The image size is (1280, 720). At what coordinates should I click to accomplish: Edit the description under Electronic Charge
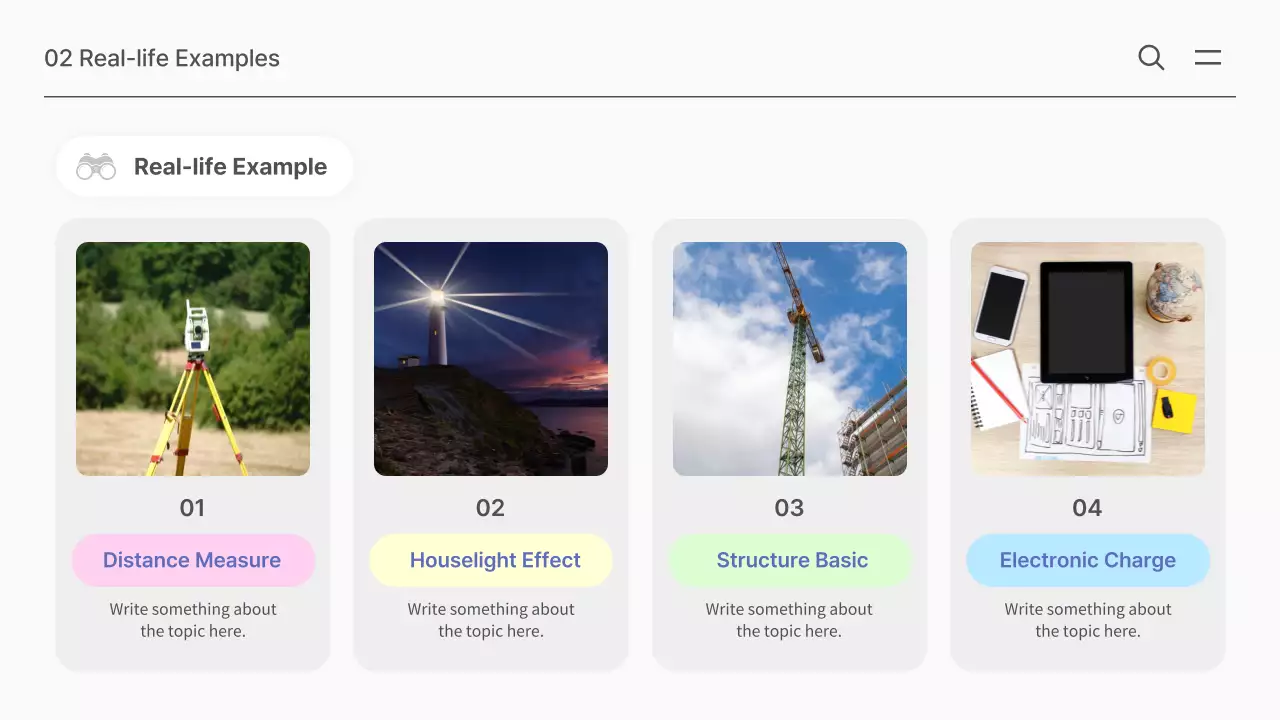coord(1088,620)
